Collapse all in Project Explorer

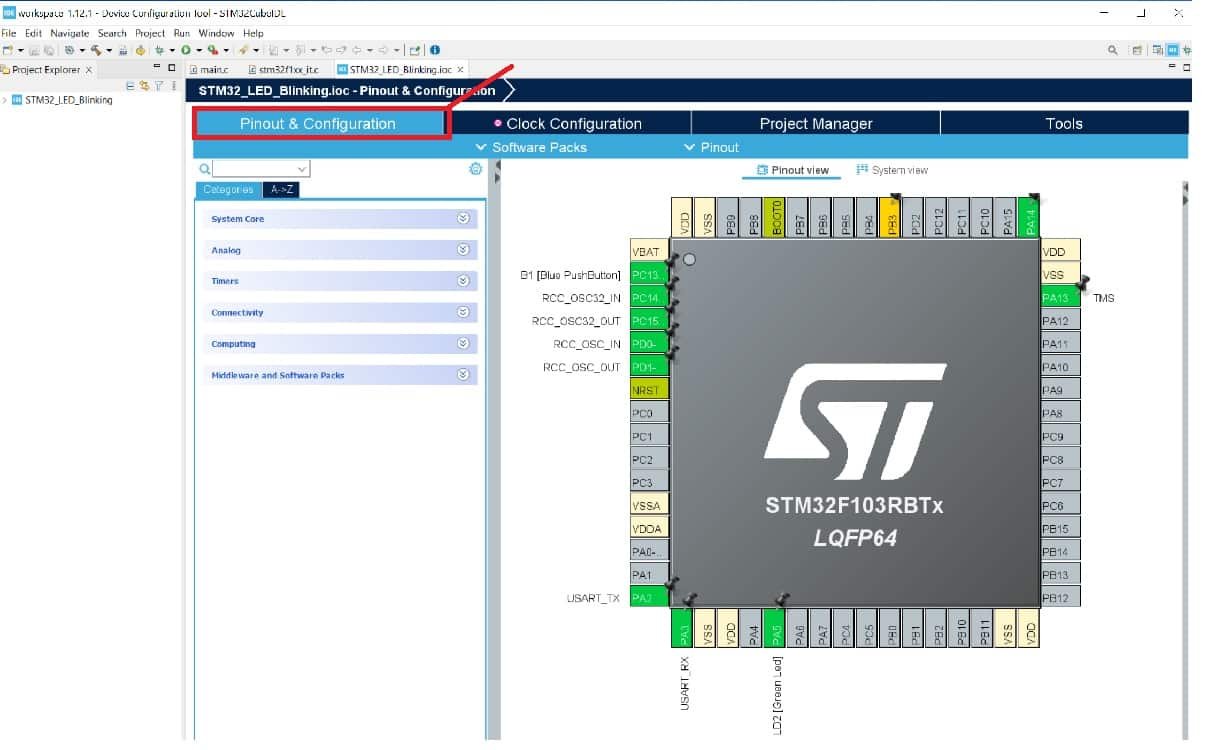click(x=130, y=85)
